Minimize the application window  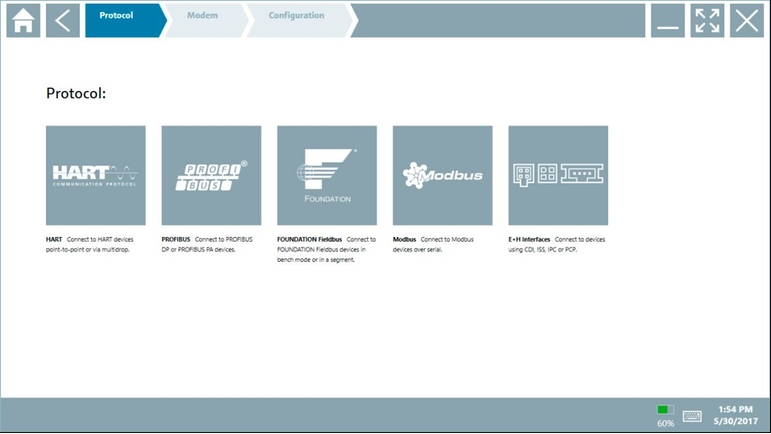[668, 21]
